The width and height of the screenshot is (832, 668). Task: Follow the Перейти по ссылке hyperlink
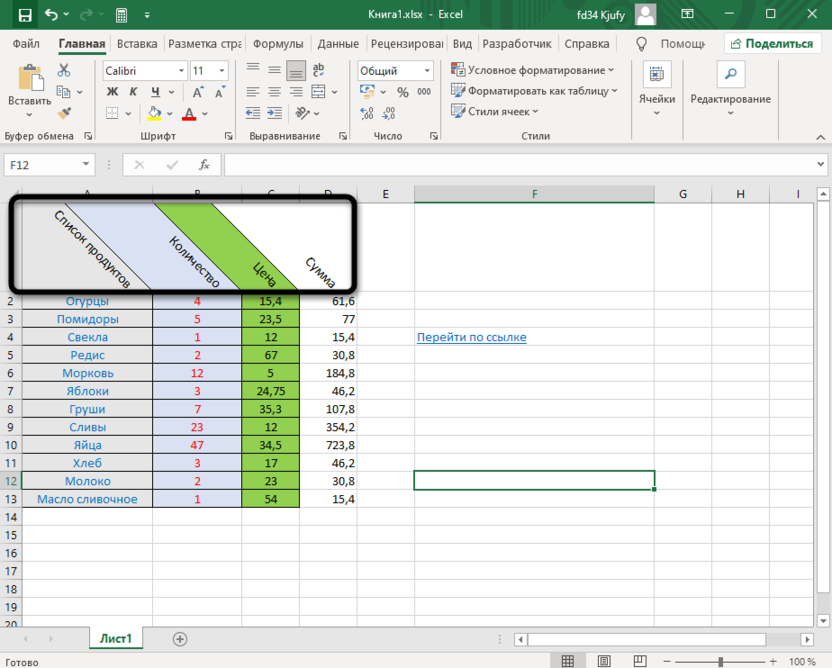coord(471,337)
